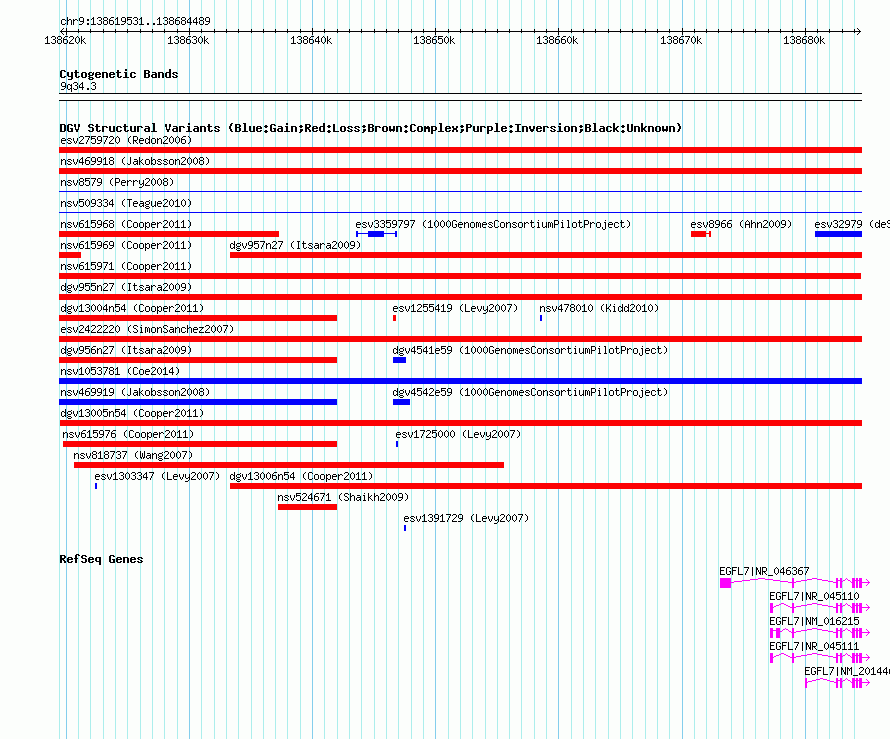Click the 9q34.3 cytogenetic band
Image resolution: width=890 pixels, height=739 pixels.
coord(460,97)
